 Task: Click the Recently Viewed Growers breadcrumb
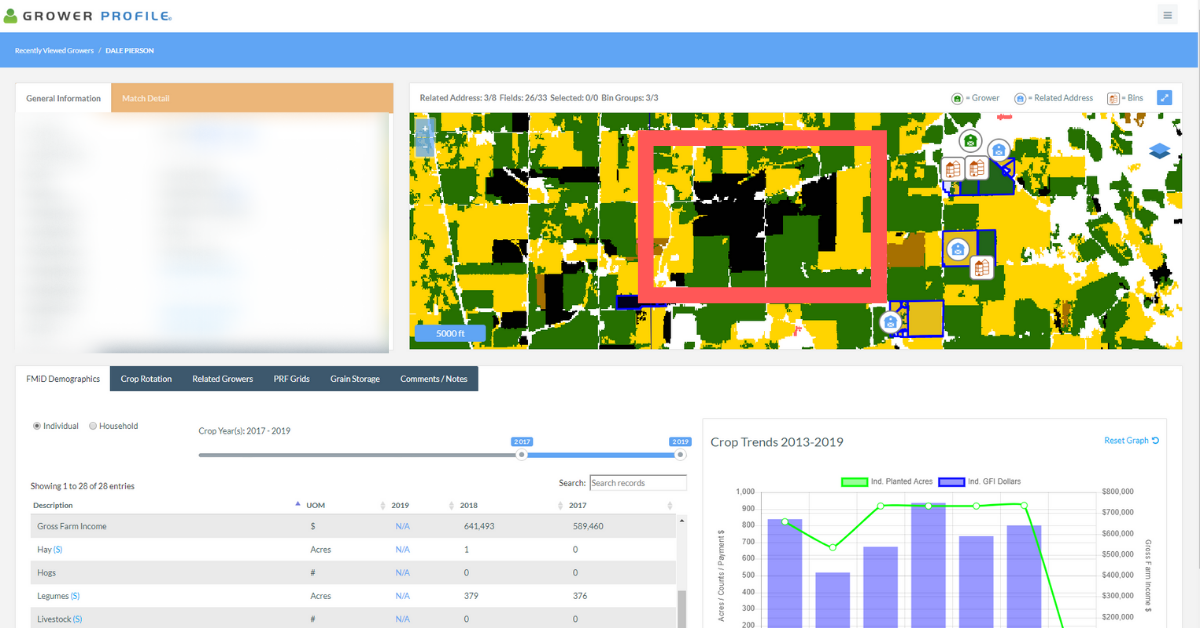click(54, 50)
